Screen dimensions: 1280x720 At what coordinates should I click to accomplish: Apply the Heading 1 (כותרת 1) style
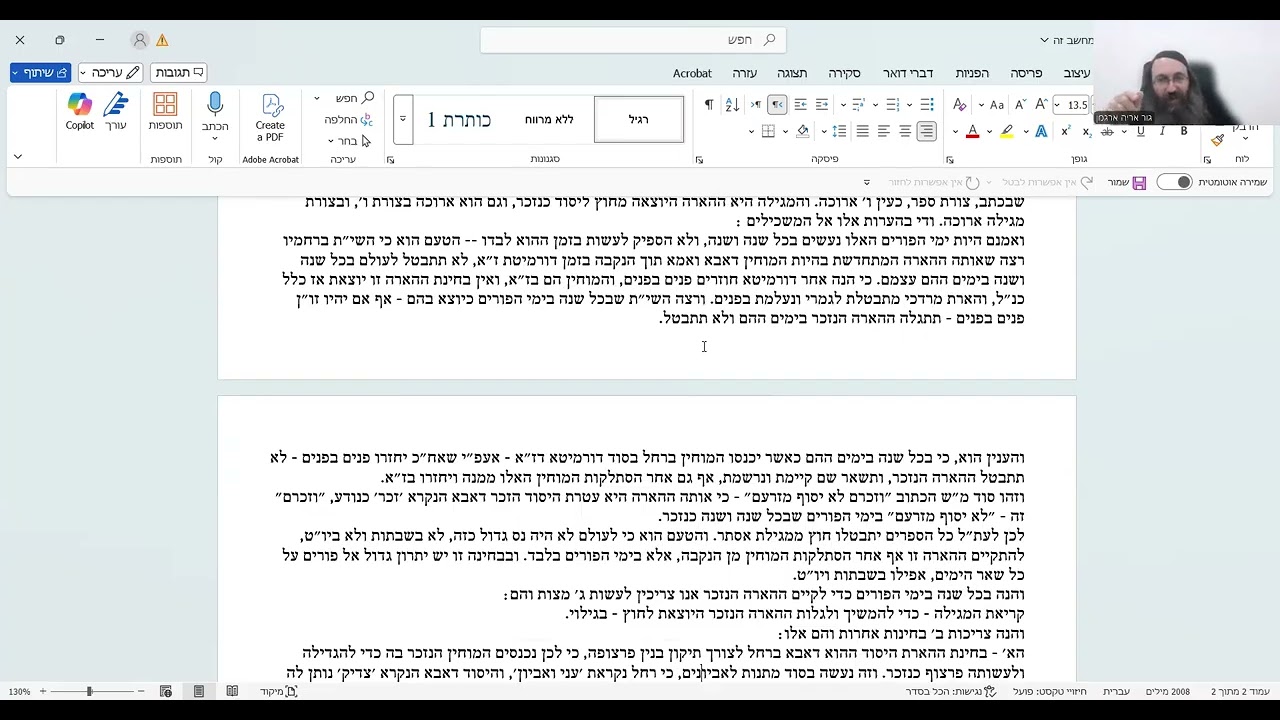pos(460,119)
